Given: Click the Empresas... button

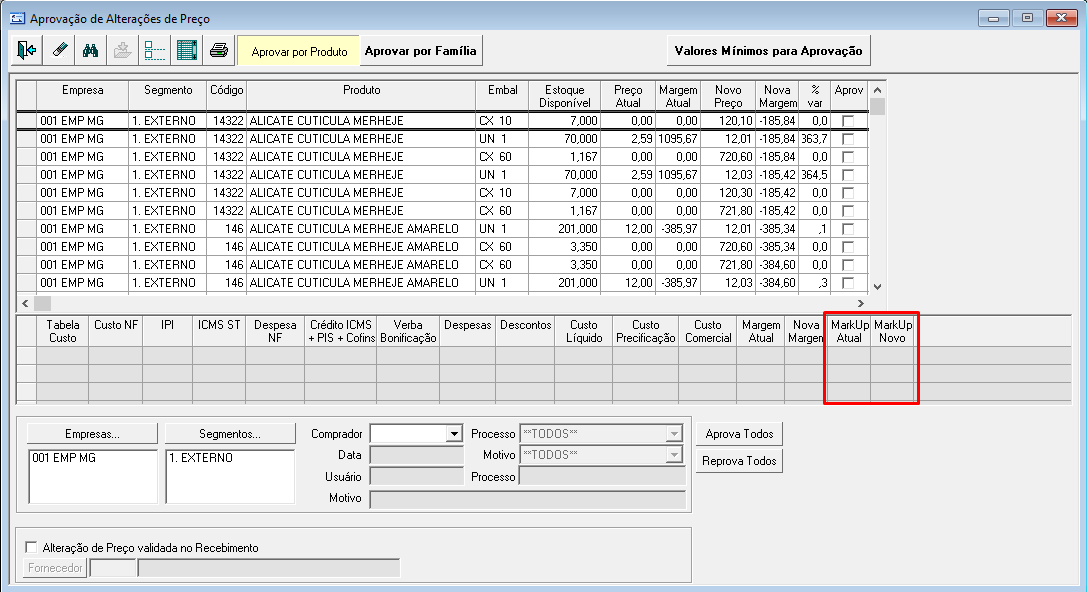Looking at the screenshot, I should [x=92, y=434].
